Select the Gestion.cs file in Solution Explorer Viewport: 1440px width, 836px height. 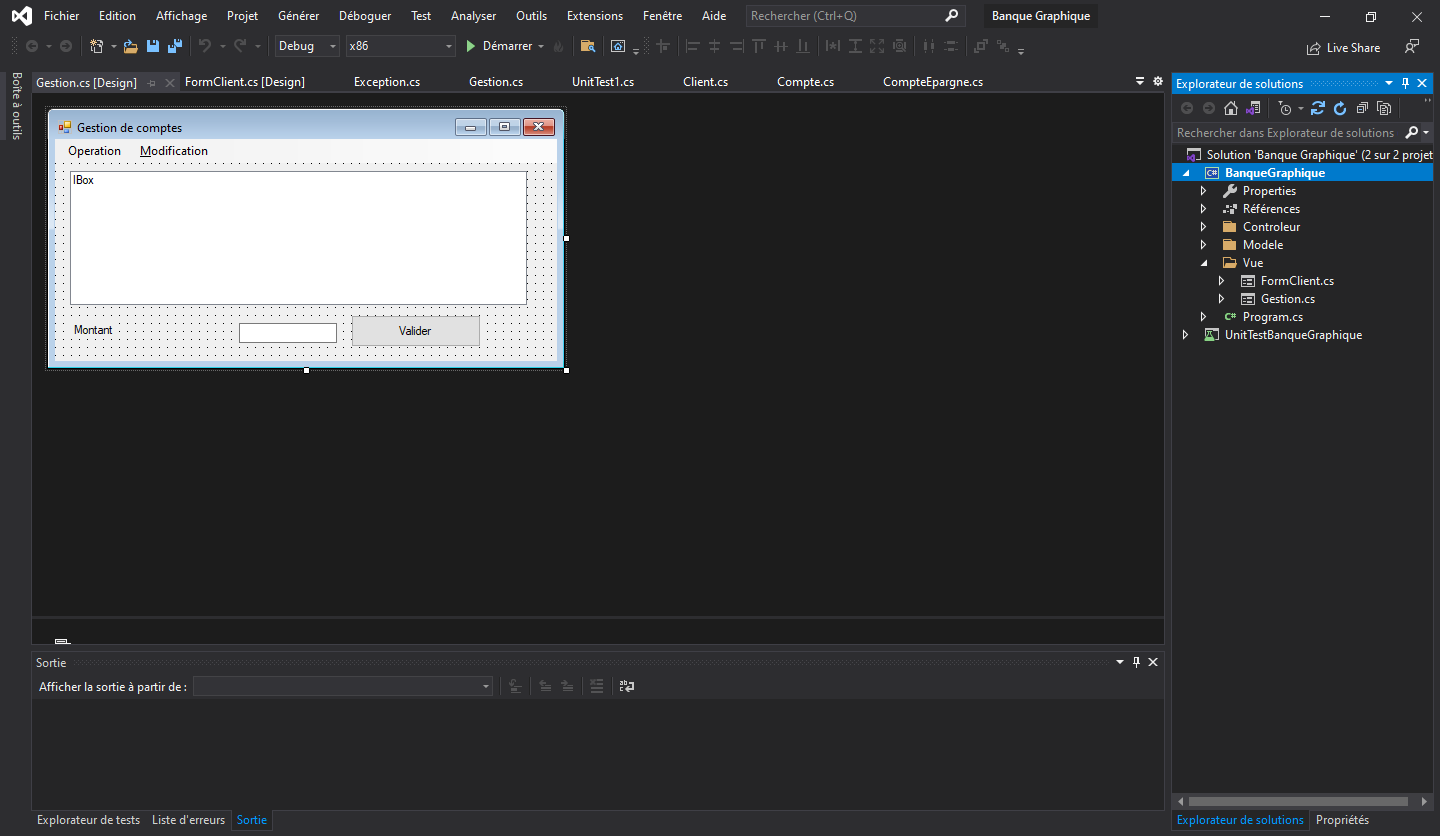point(1287,299)
